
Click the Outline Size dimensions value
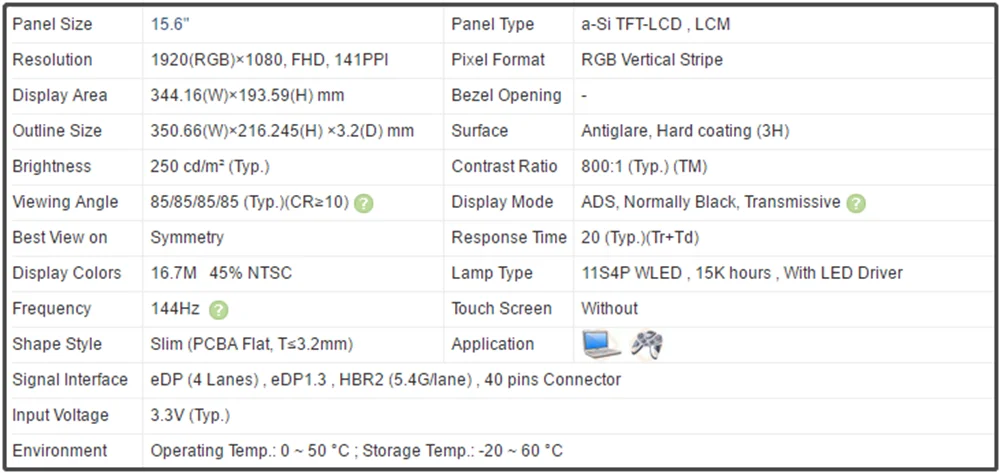pyautogui.click(x=282, y=131)
